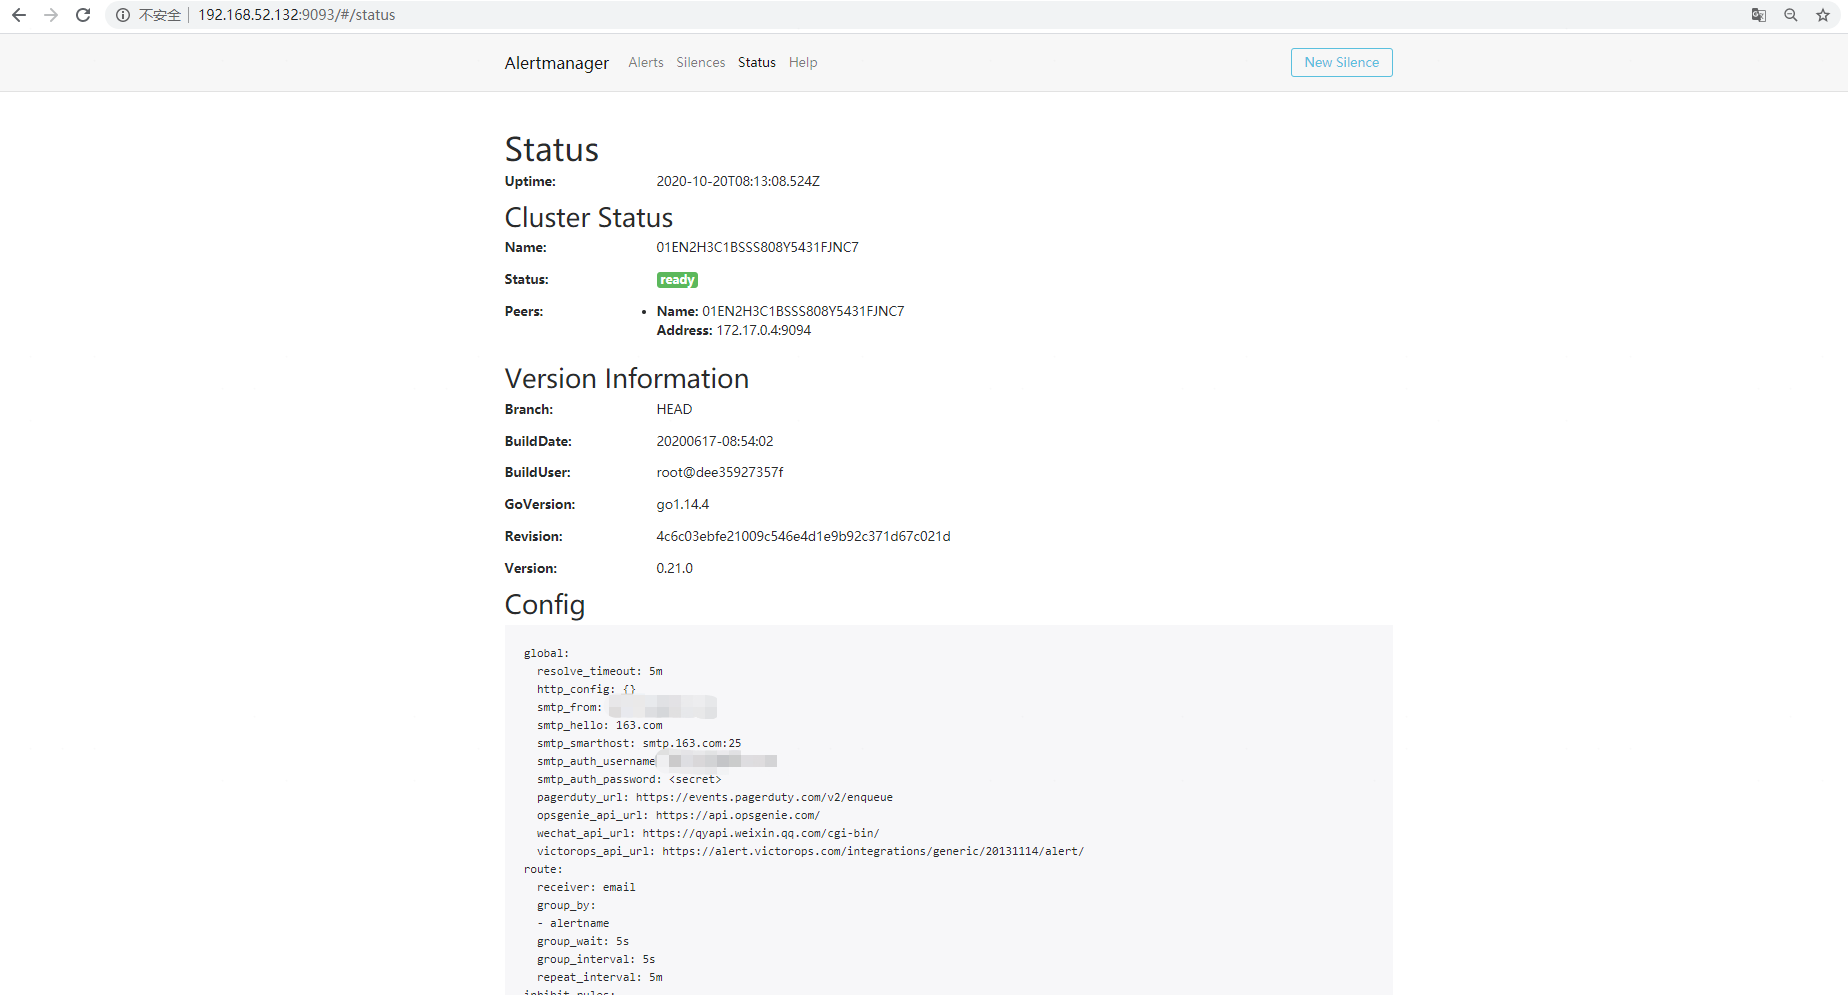Click config line receiver: email
Image resolution: width=1848 pixels, height=995 pixels.
click(x=586, y=887)
